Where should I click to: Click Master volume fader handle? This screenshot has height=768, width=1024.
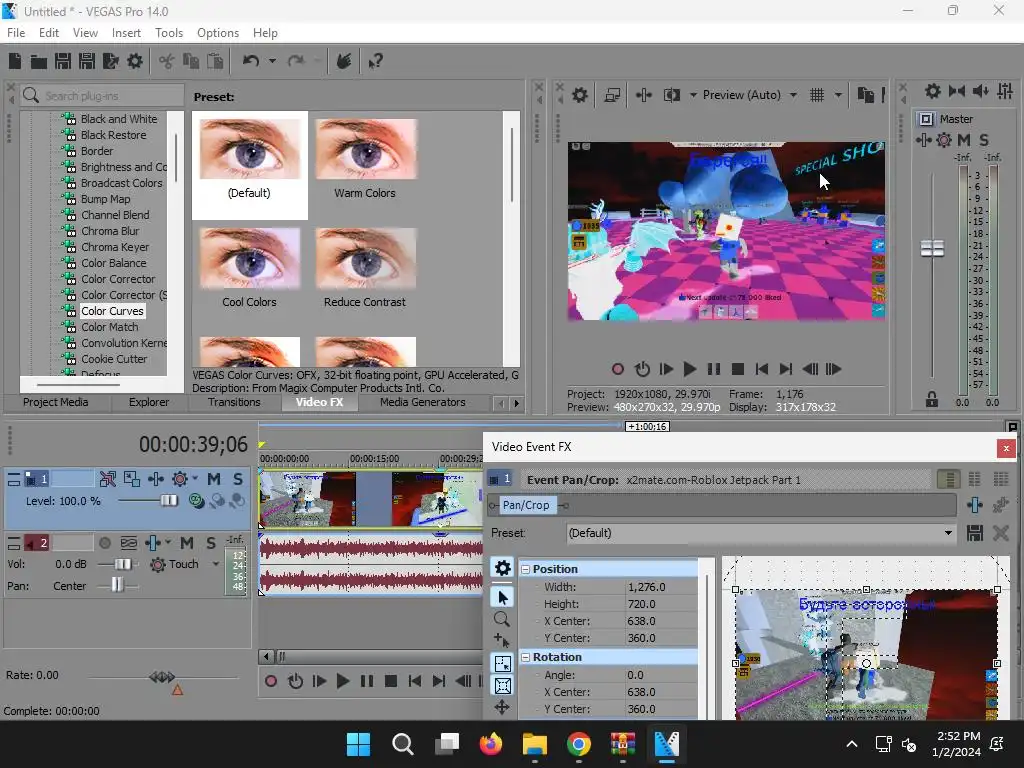(x=932, y=248)
